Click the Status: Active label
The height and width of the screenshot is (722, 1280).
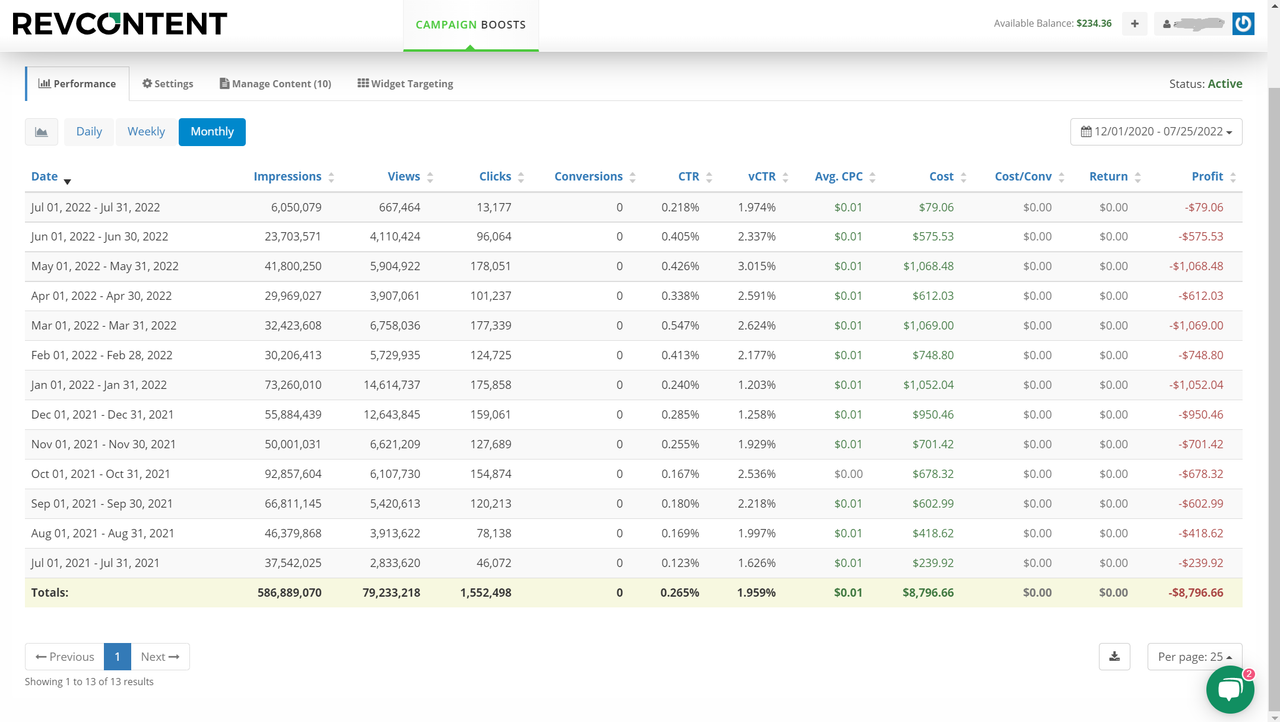1206,84
